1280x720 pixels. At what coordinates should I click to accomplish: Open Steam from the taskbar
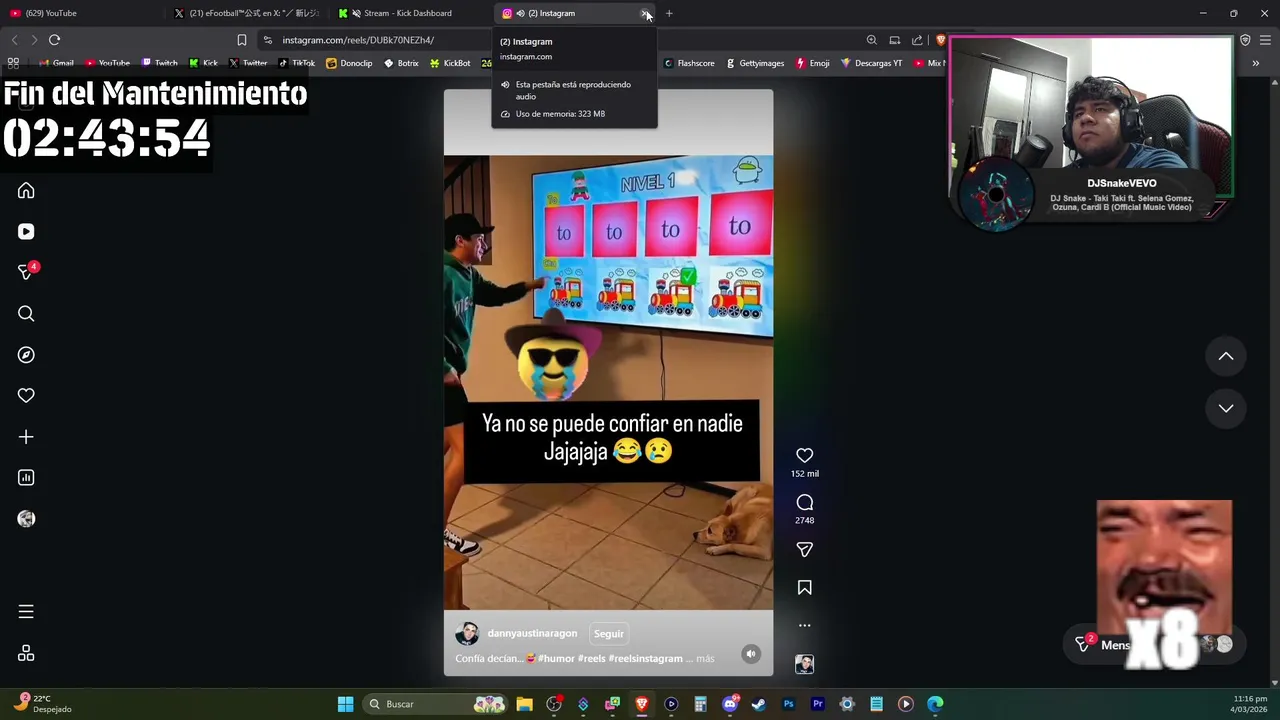759,704
